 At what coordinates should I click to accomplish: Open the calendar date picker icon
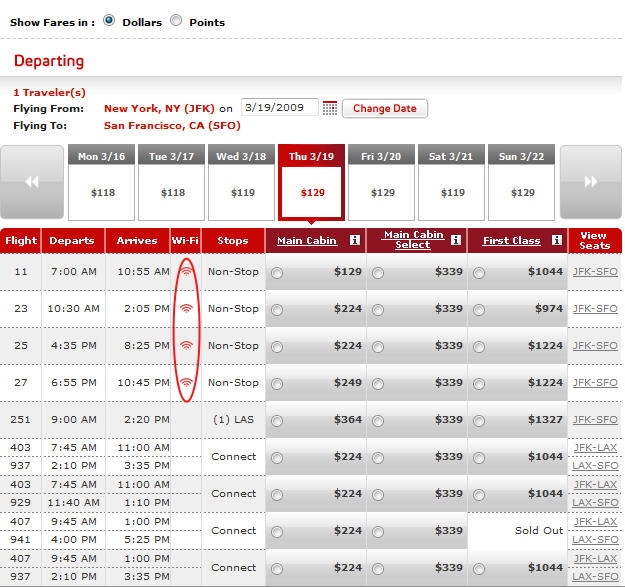tap(330, 108)
